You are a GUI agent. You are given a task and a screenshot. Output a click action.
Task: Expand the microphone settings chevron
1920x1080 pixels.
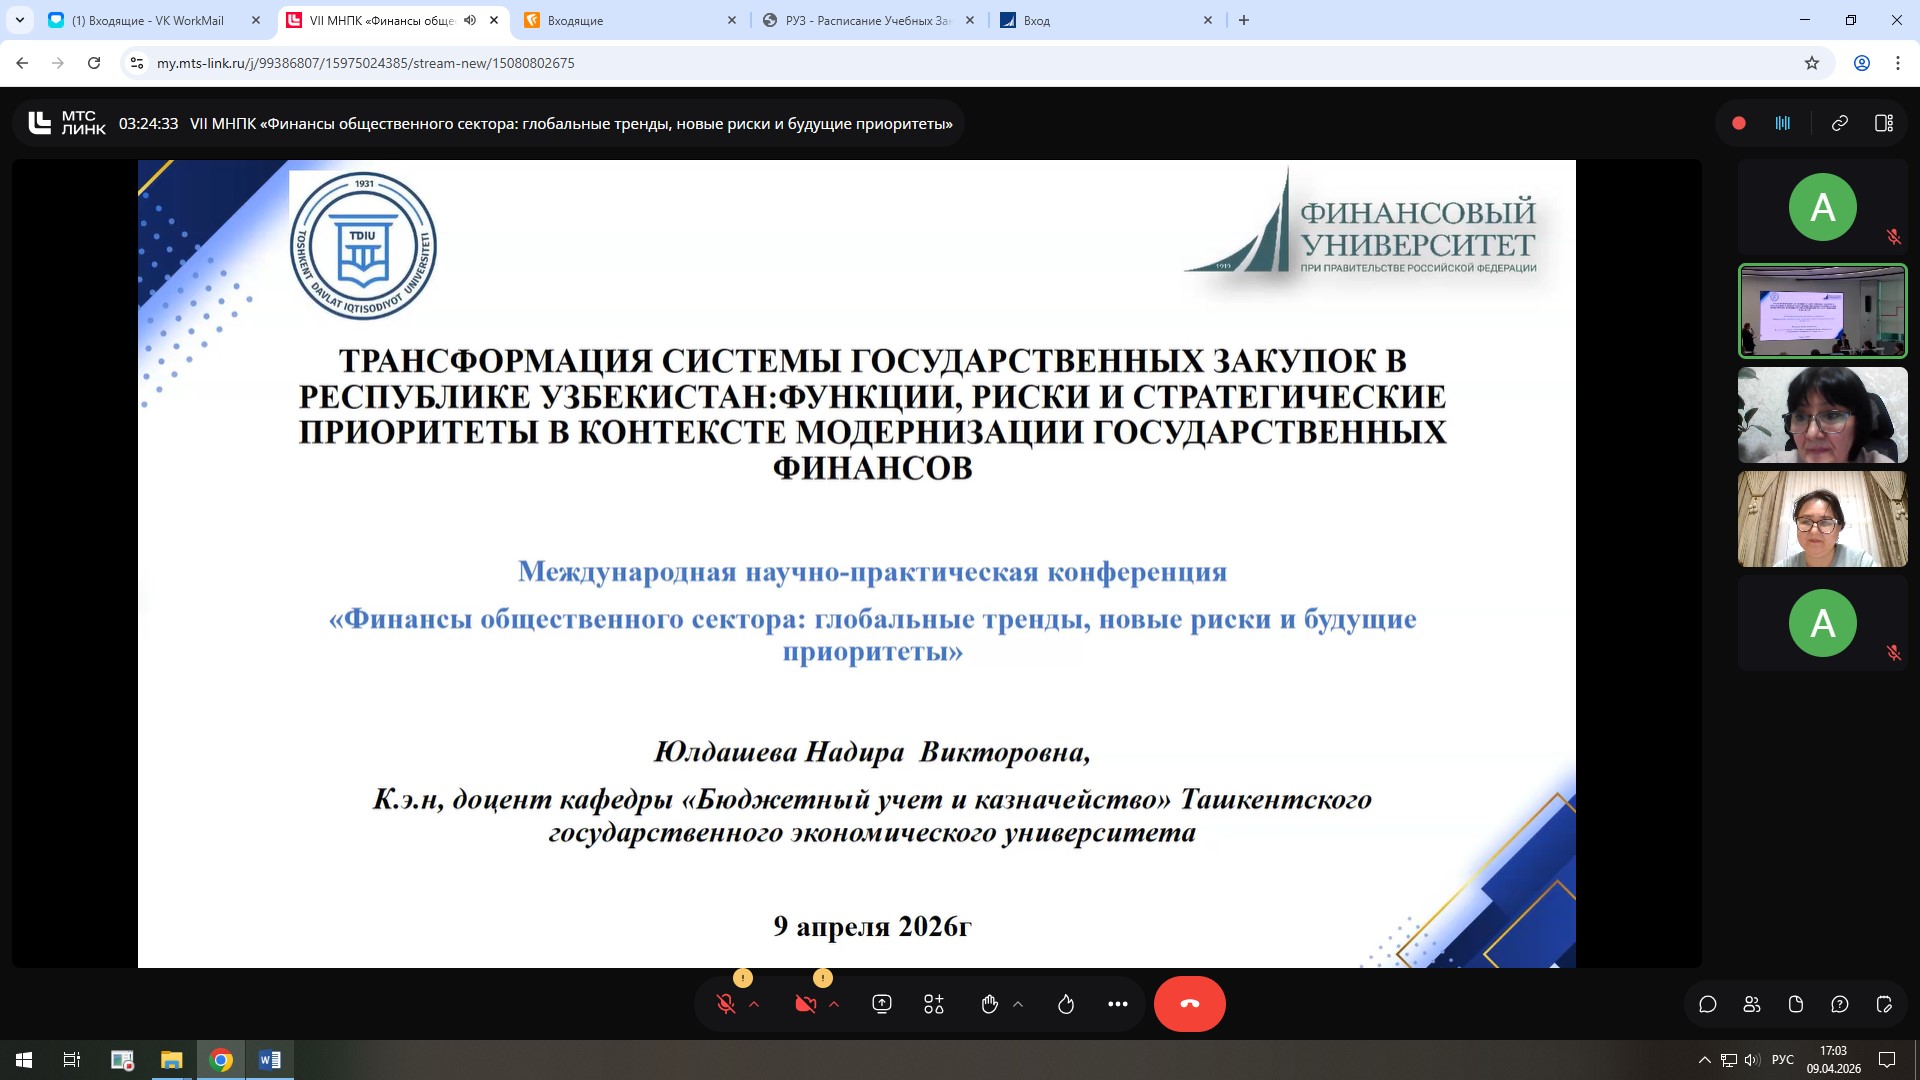(755, 1004)
